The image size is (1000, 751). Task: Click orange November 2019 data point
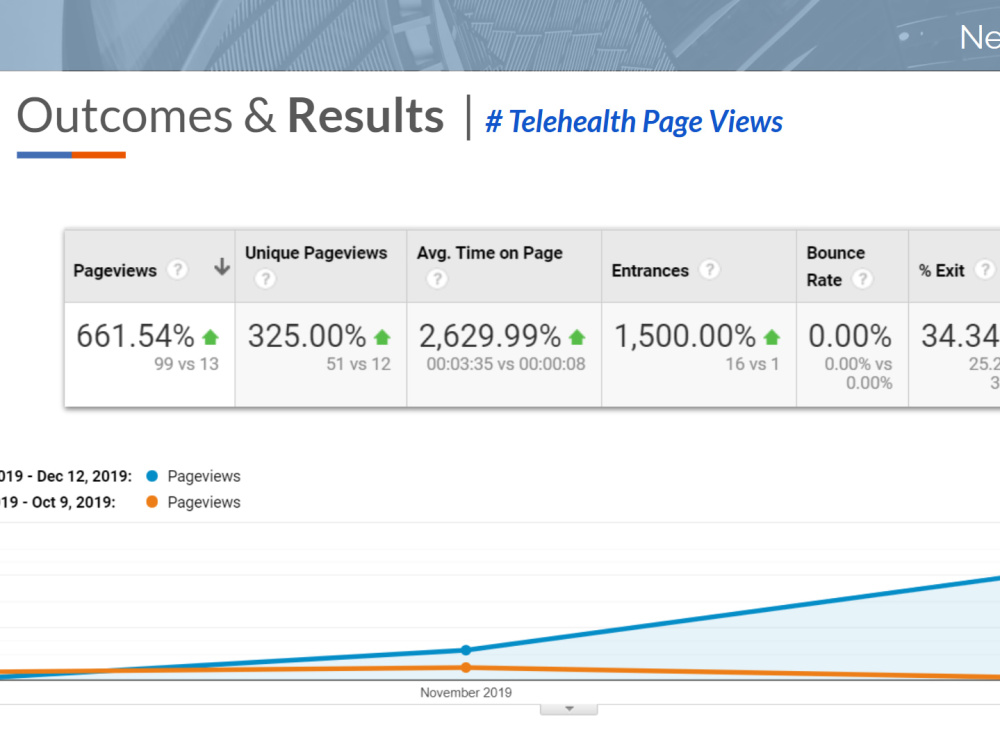point(466,667)
